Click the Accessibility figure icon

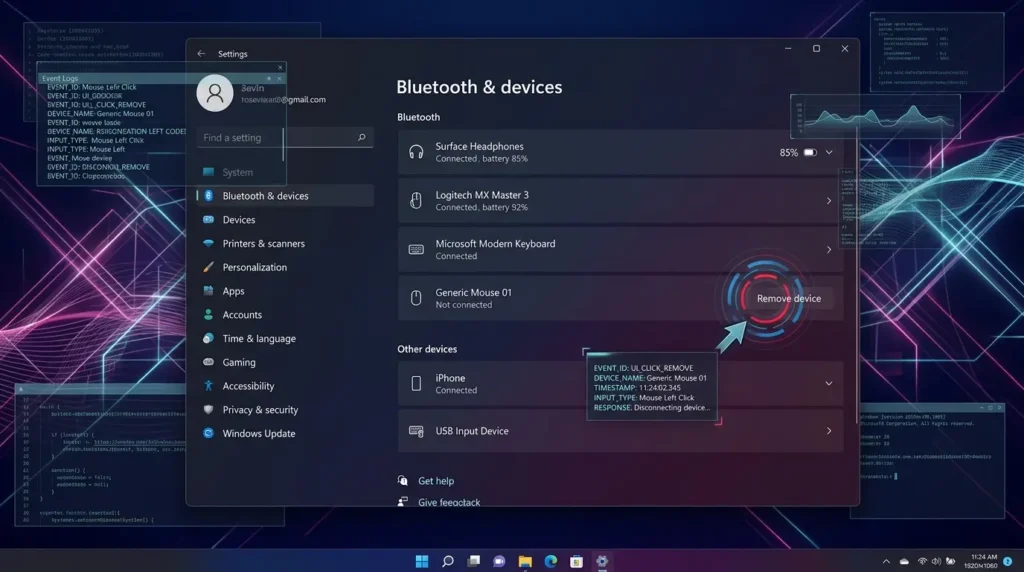(208, 386)
